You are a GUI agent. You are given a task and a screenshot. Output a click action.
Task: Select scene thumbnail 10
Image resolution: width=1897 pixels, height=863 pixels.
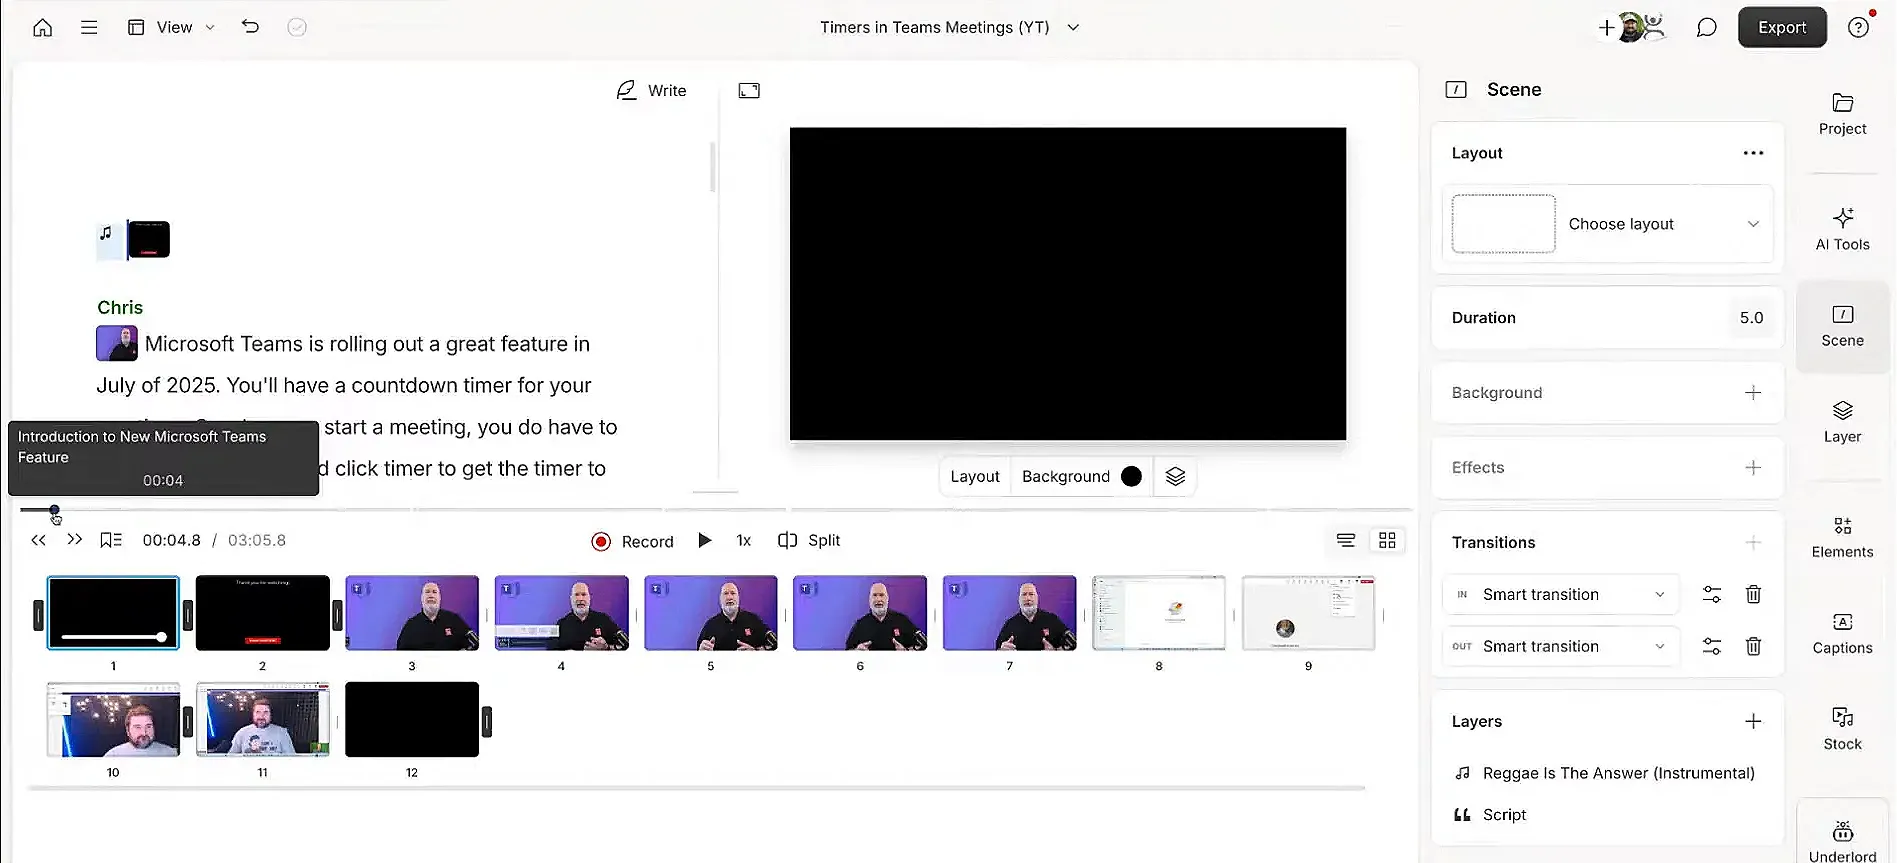pyautogui.click(x=113, y=720)
